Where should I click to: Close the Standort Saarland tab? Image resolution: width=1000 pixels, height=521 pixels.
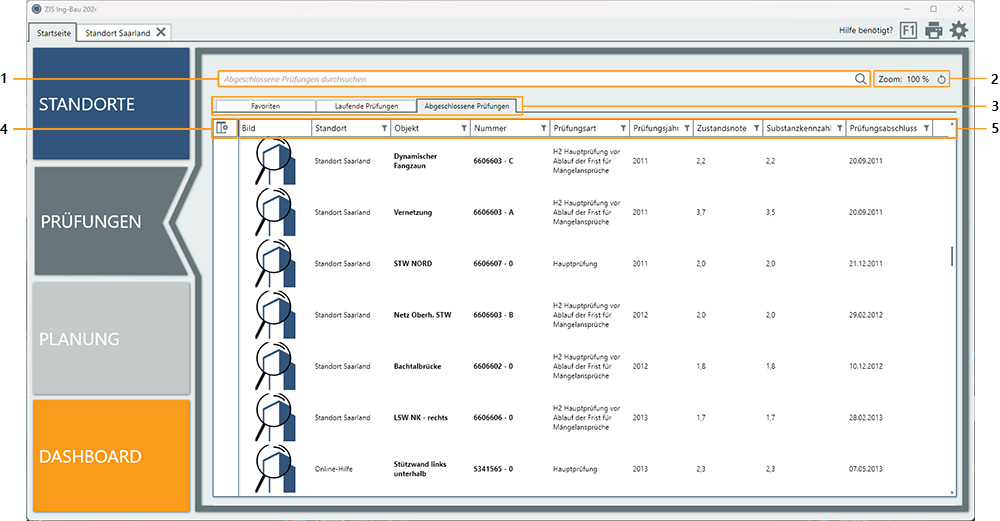[161, 32]
